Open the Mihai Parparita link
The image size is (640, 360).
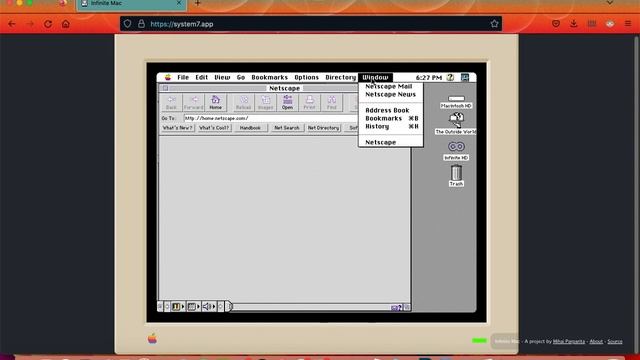569,341
